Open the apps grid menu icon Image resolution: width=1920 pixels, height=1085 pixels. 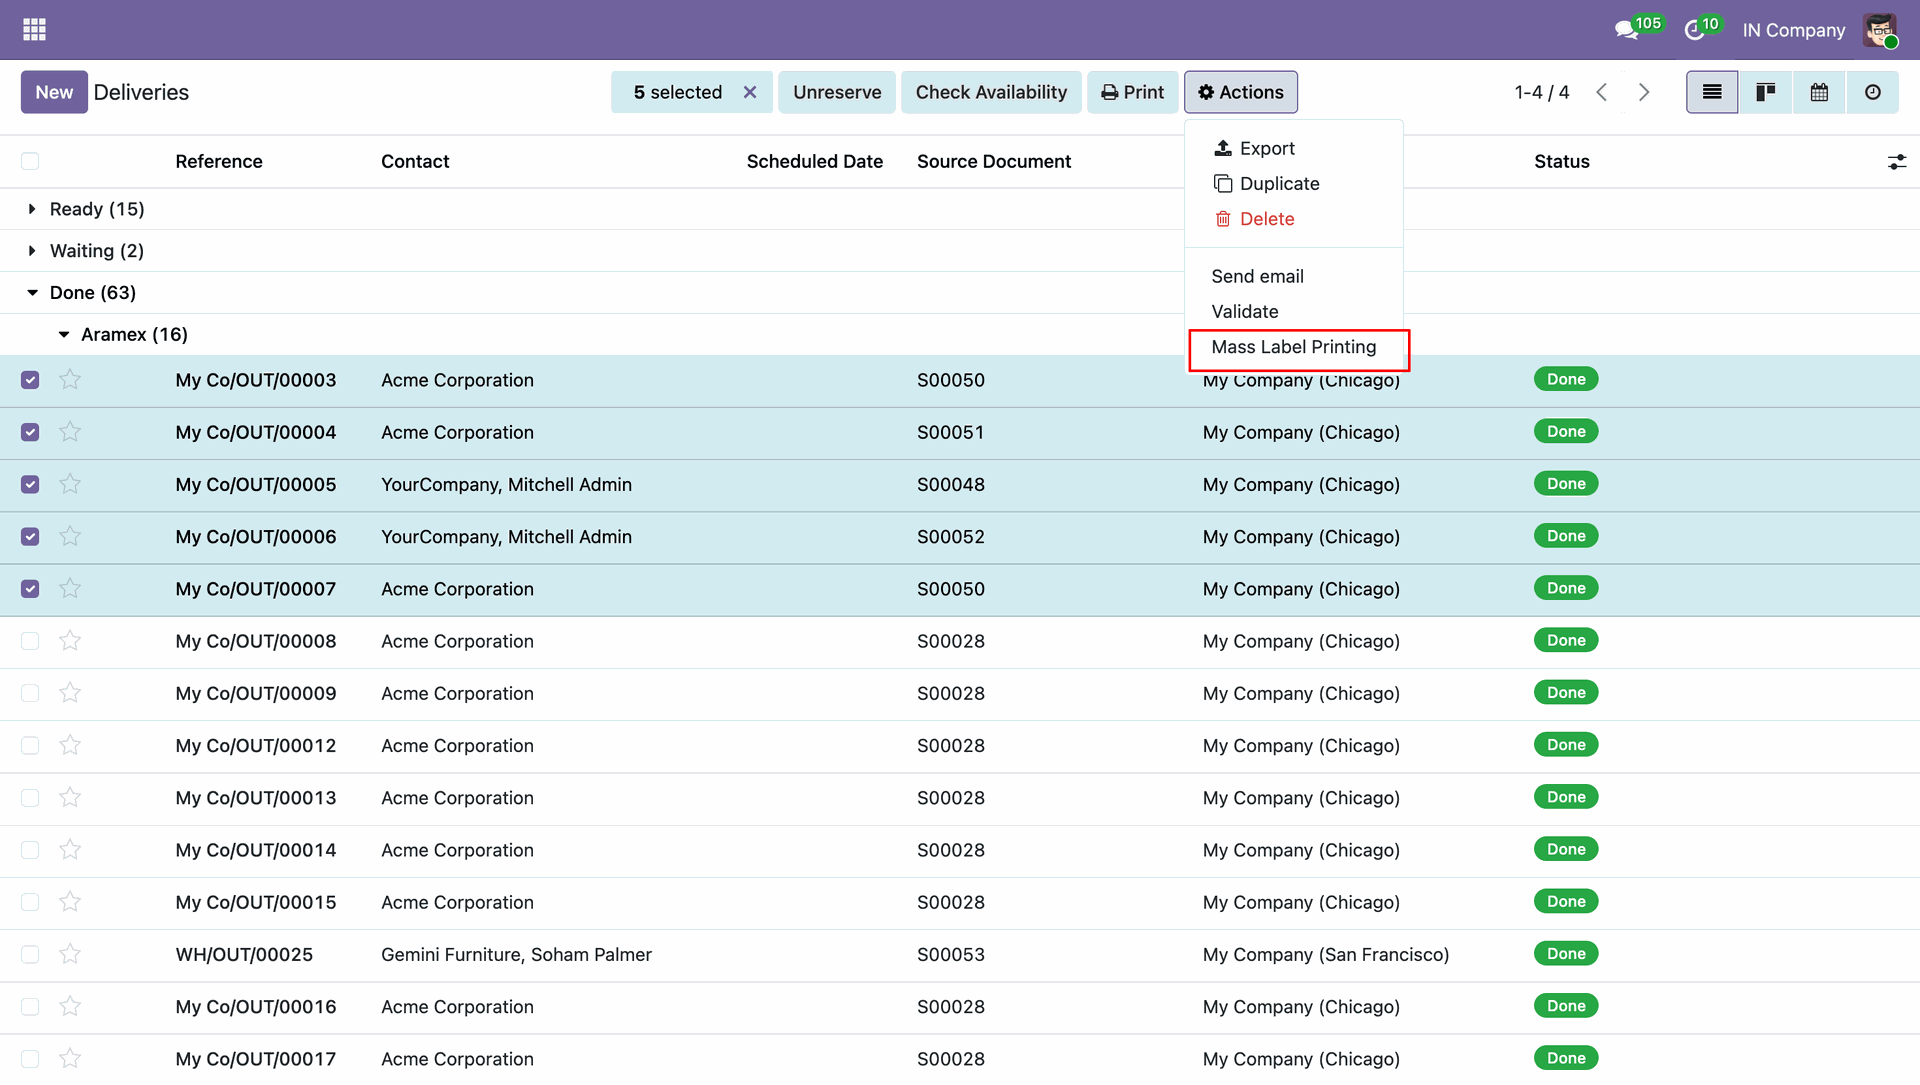[x=34, y=30]
